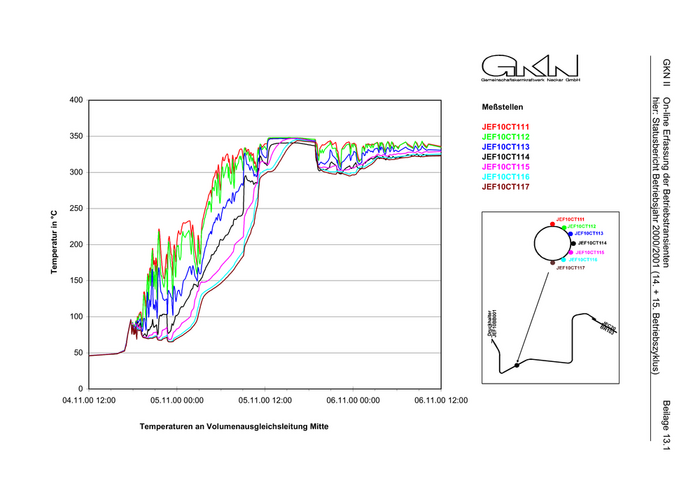Click the GKN company logo
This screenshot has width=700, height=495.
[516, 66]
